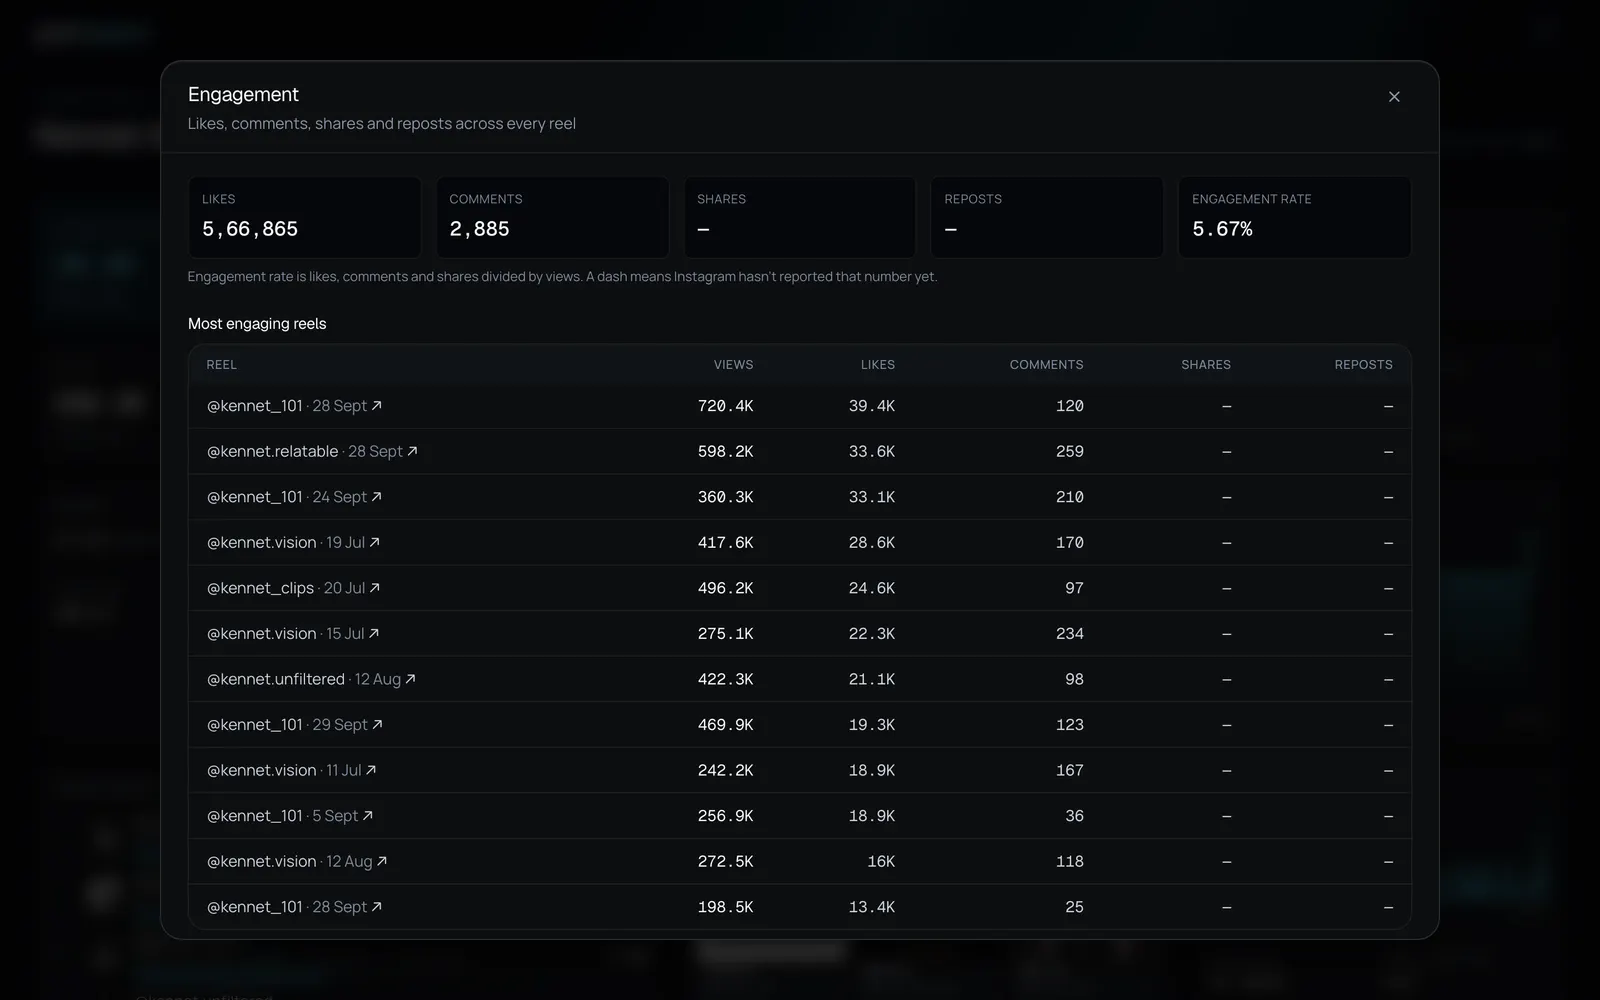Click the views value 496.2K
Viewport: 1600px width, 1000px height.
725,588
